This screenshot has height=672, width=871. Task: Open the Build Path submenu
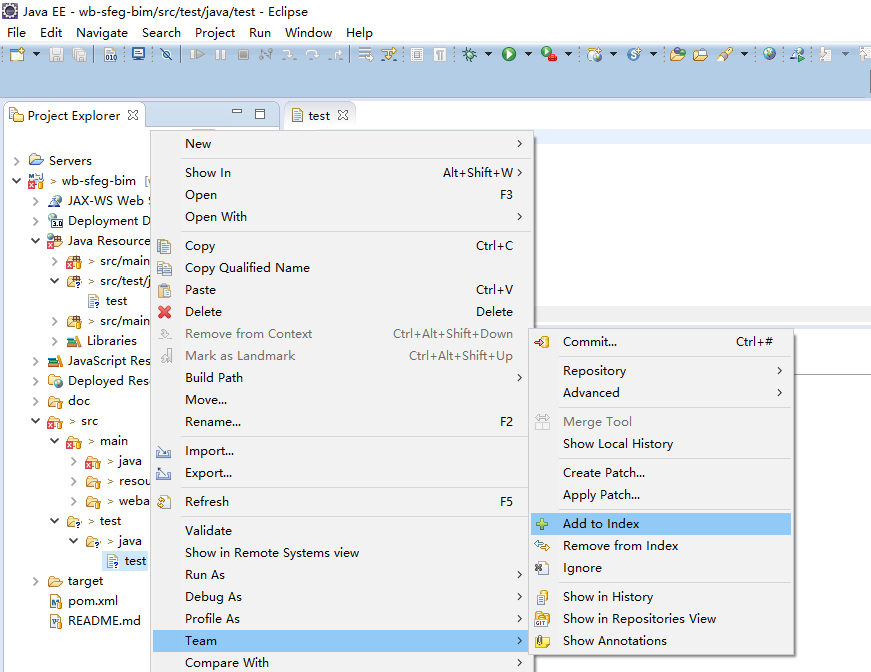(x=341, y=378)
